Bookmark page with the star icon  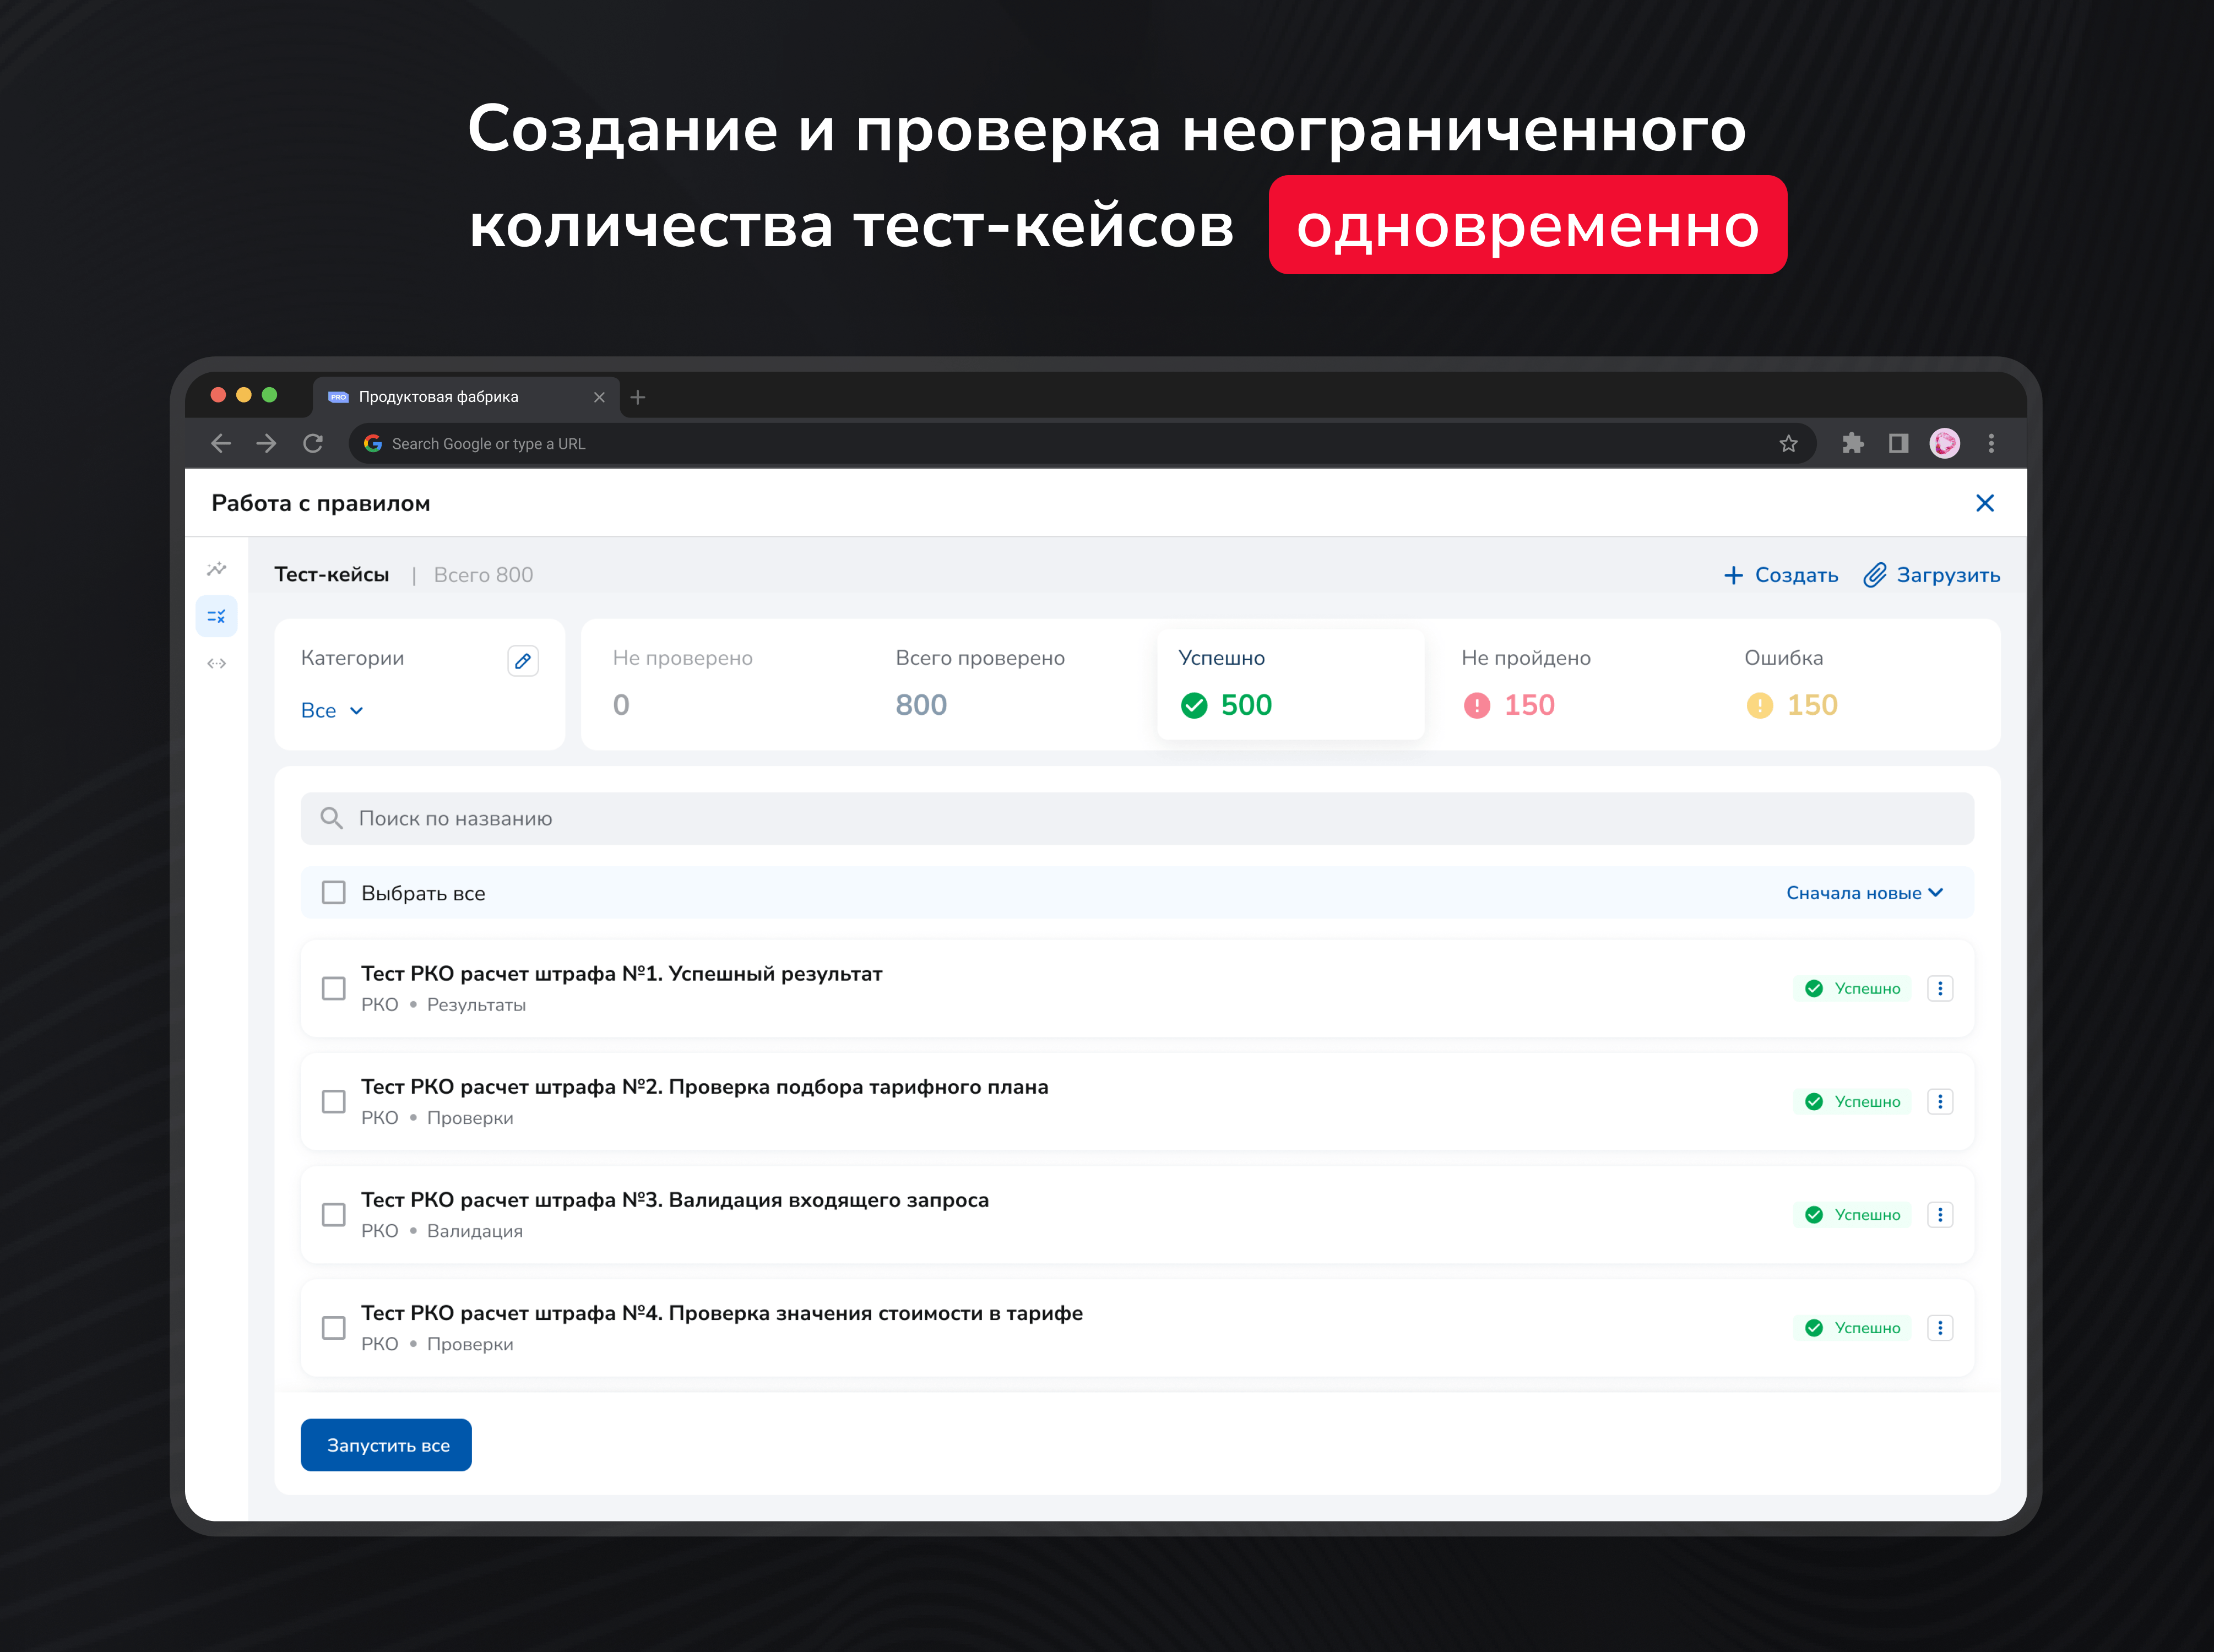tap(1788, 443)
